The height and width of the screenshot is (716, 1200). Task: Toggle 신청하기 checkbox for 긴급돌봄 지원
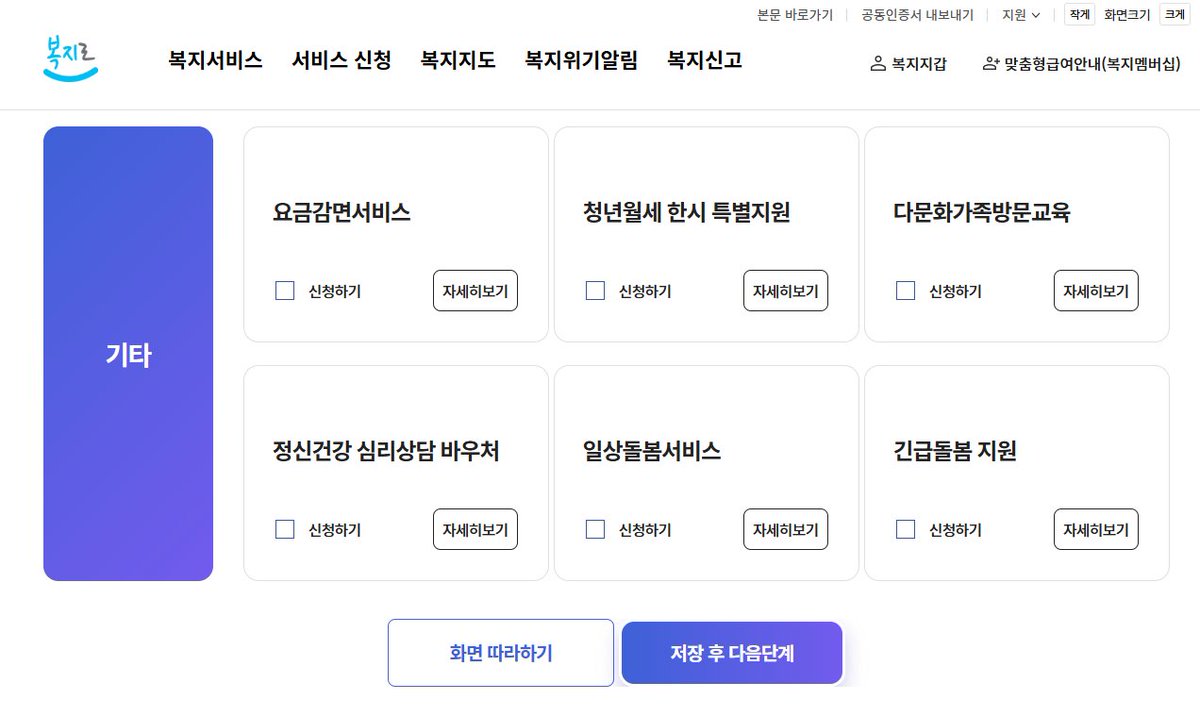[x=906, y=530]
